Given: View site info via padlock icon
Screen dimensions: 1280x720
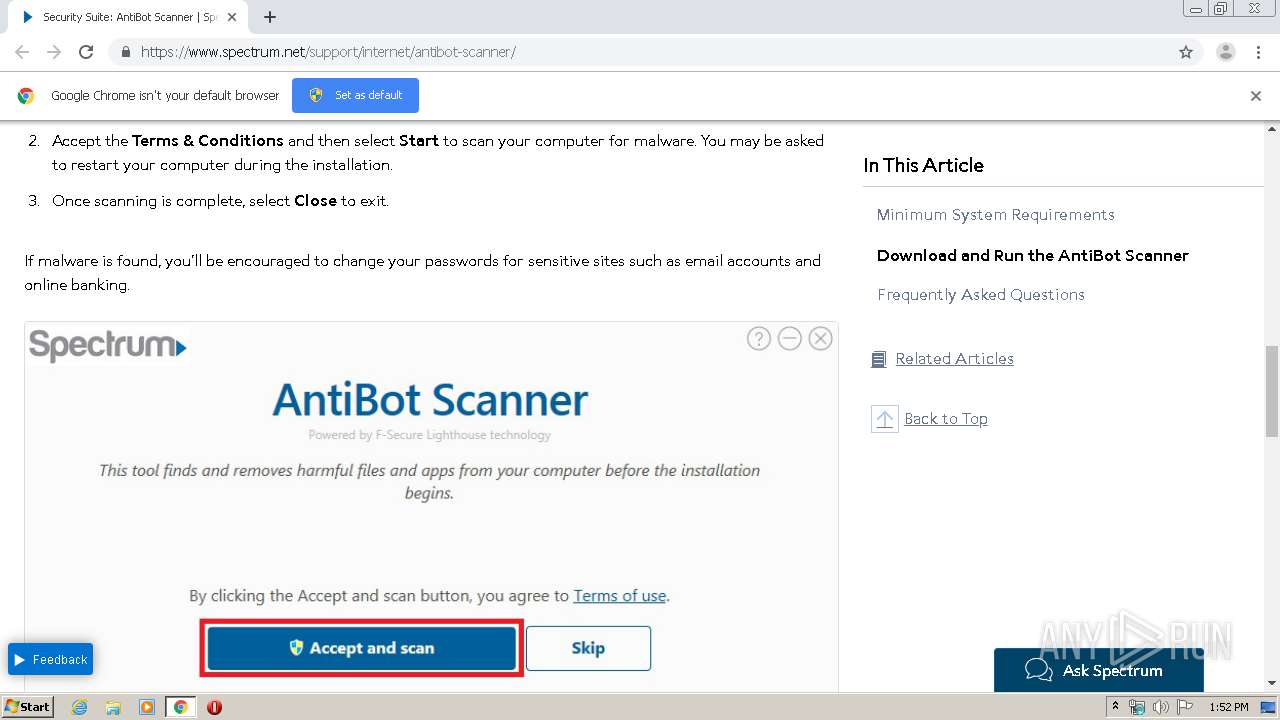Looking at the screenshot, I should coord(125,52).
